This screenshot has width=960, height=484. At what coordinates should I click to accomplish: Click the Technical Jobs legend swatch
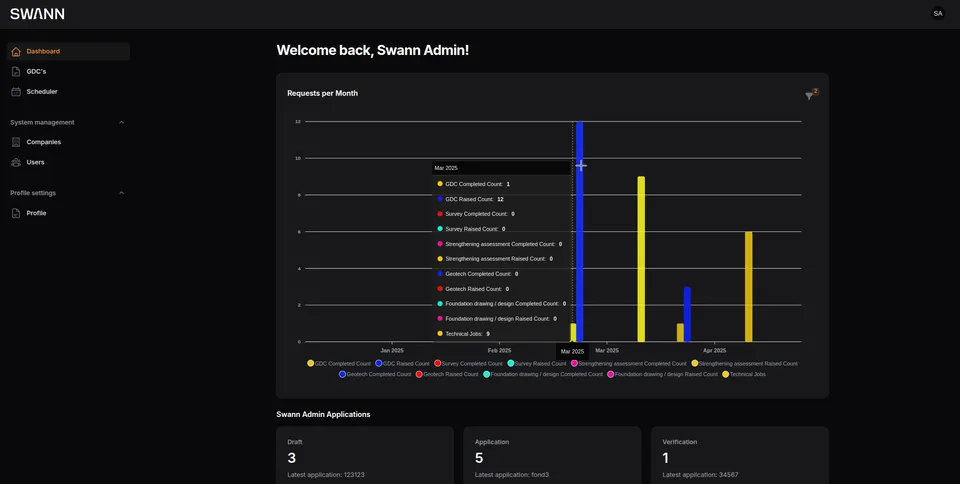pos(726,374)
